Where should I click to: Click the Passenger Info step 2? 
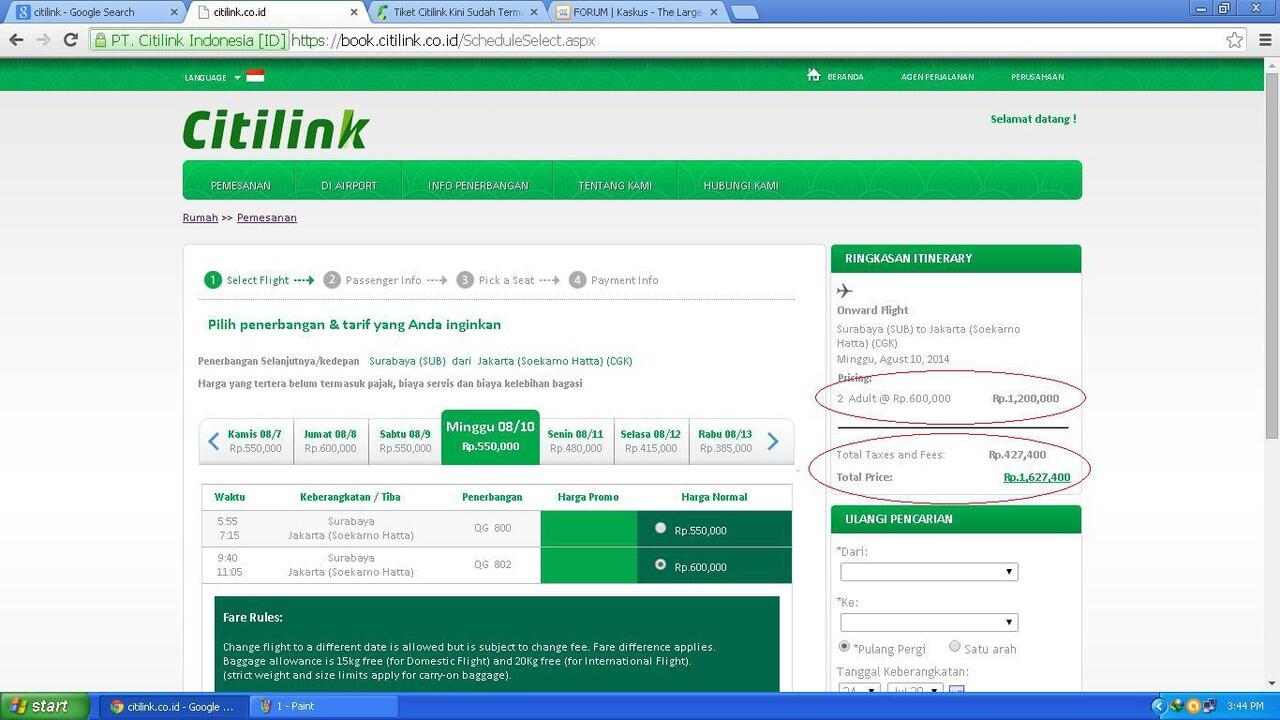(372, 280)
